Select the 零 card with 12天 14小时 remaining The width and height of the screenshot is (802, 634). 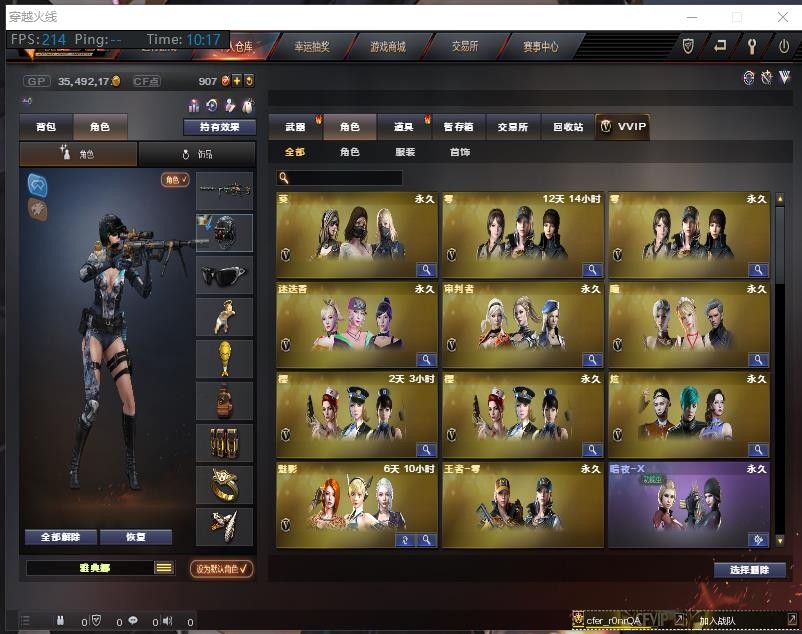pos(523,235)
